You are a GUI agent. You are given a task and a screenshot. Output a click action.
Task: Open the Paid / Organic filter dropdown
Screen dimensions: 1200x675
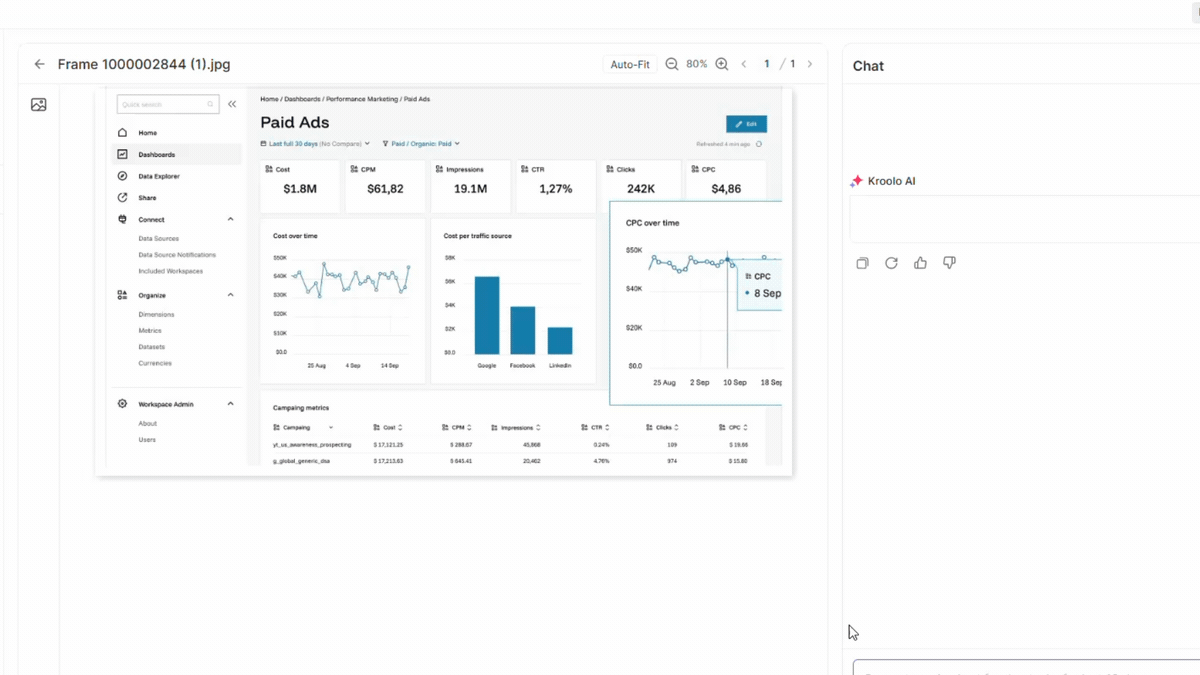(x=421, y=144)
